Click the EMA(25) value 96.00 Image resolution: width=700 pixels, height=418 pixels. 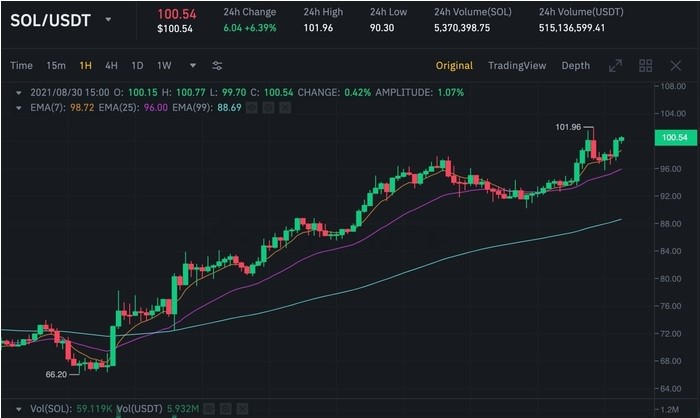tap(156, 108)
